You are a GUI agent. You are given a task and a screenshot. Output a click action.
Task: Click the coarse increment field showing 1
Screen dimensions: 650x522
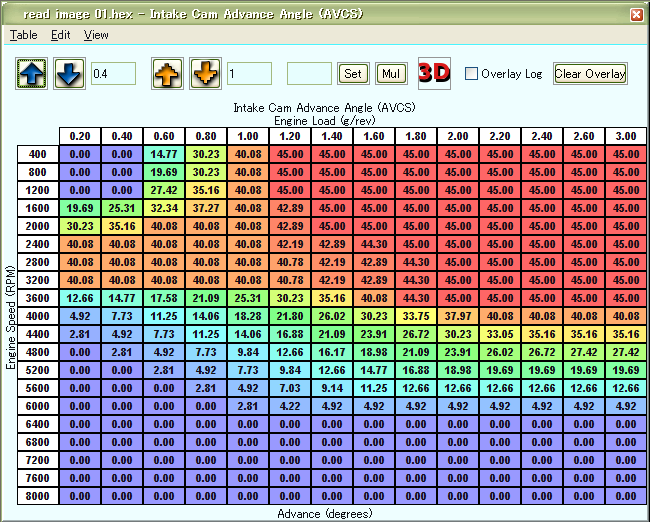249,74
